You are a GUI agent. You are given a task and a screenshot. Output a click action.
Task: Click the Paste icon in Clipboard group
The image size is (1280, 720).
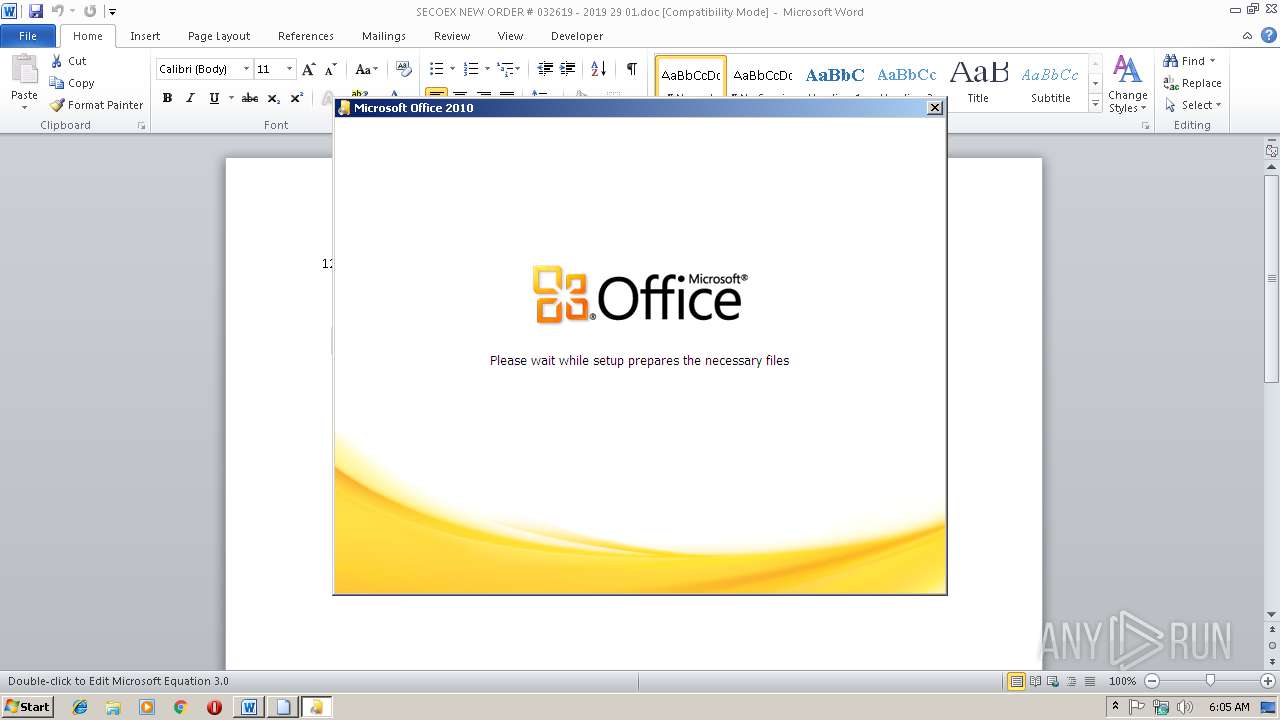24,70
